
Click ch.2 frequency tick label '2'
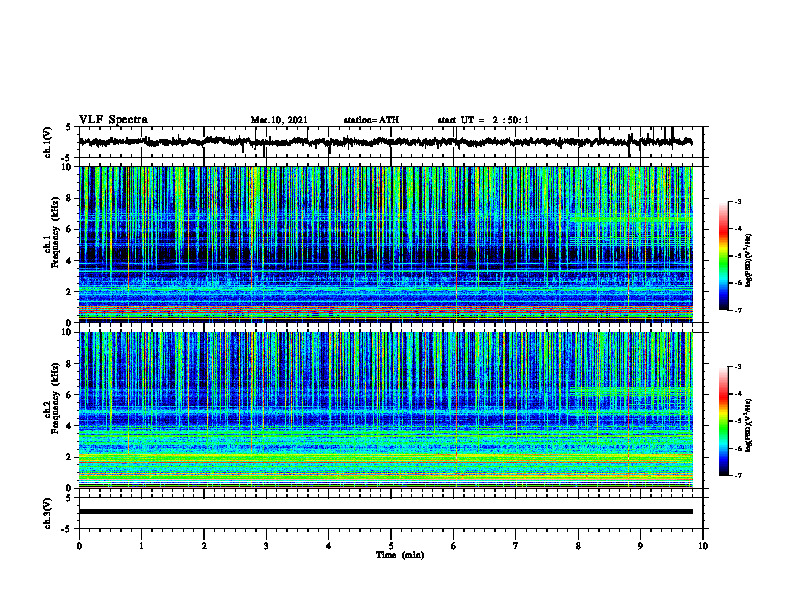coord(70,457)
